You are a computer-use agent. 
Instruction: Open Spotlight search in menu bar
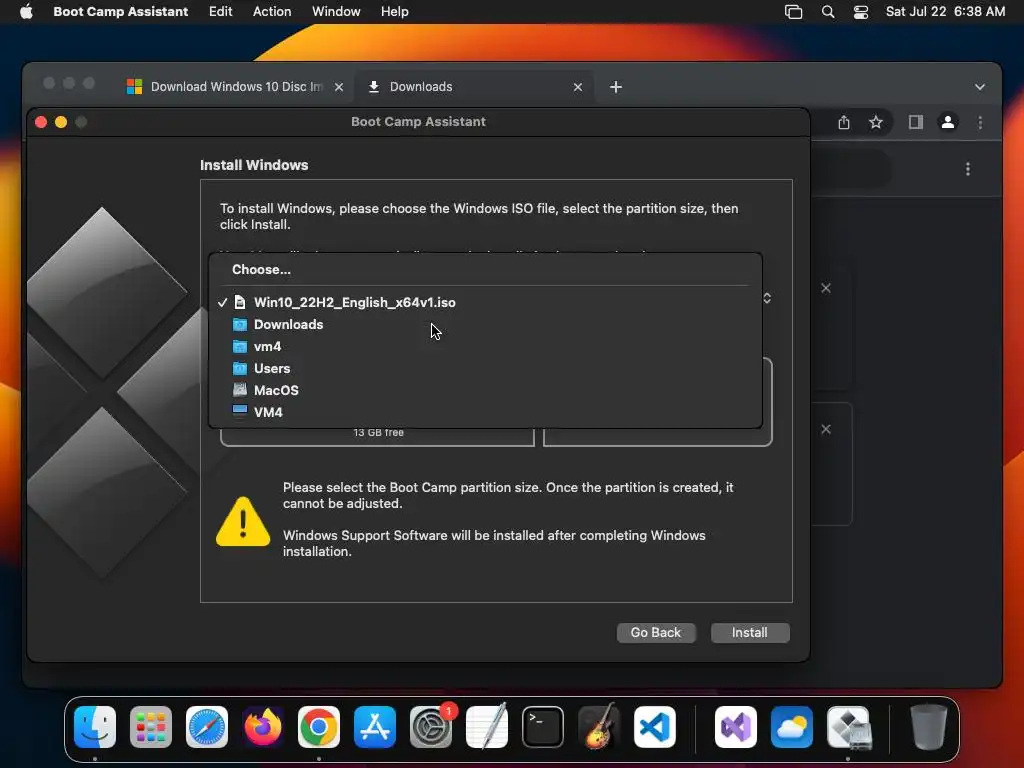pyautogui.click(x=827, y=12)
